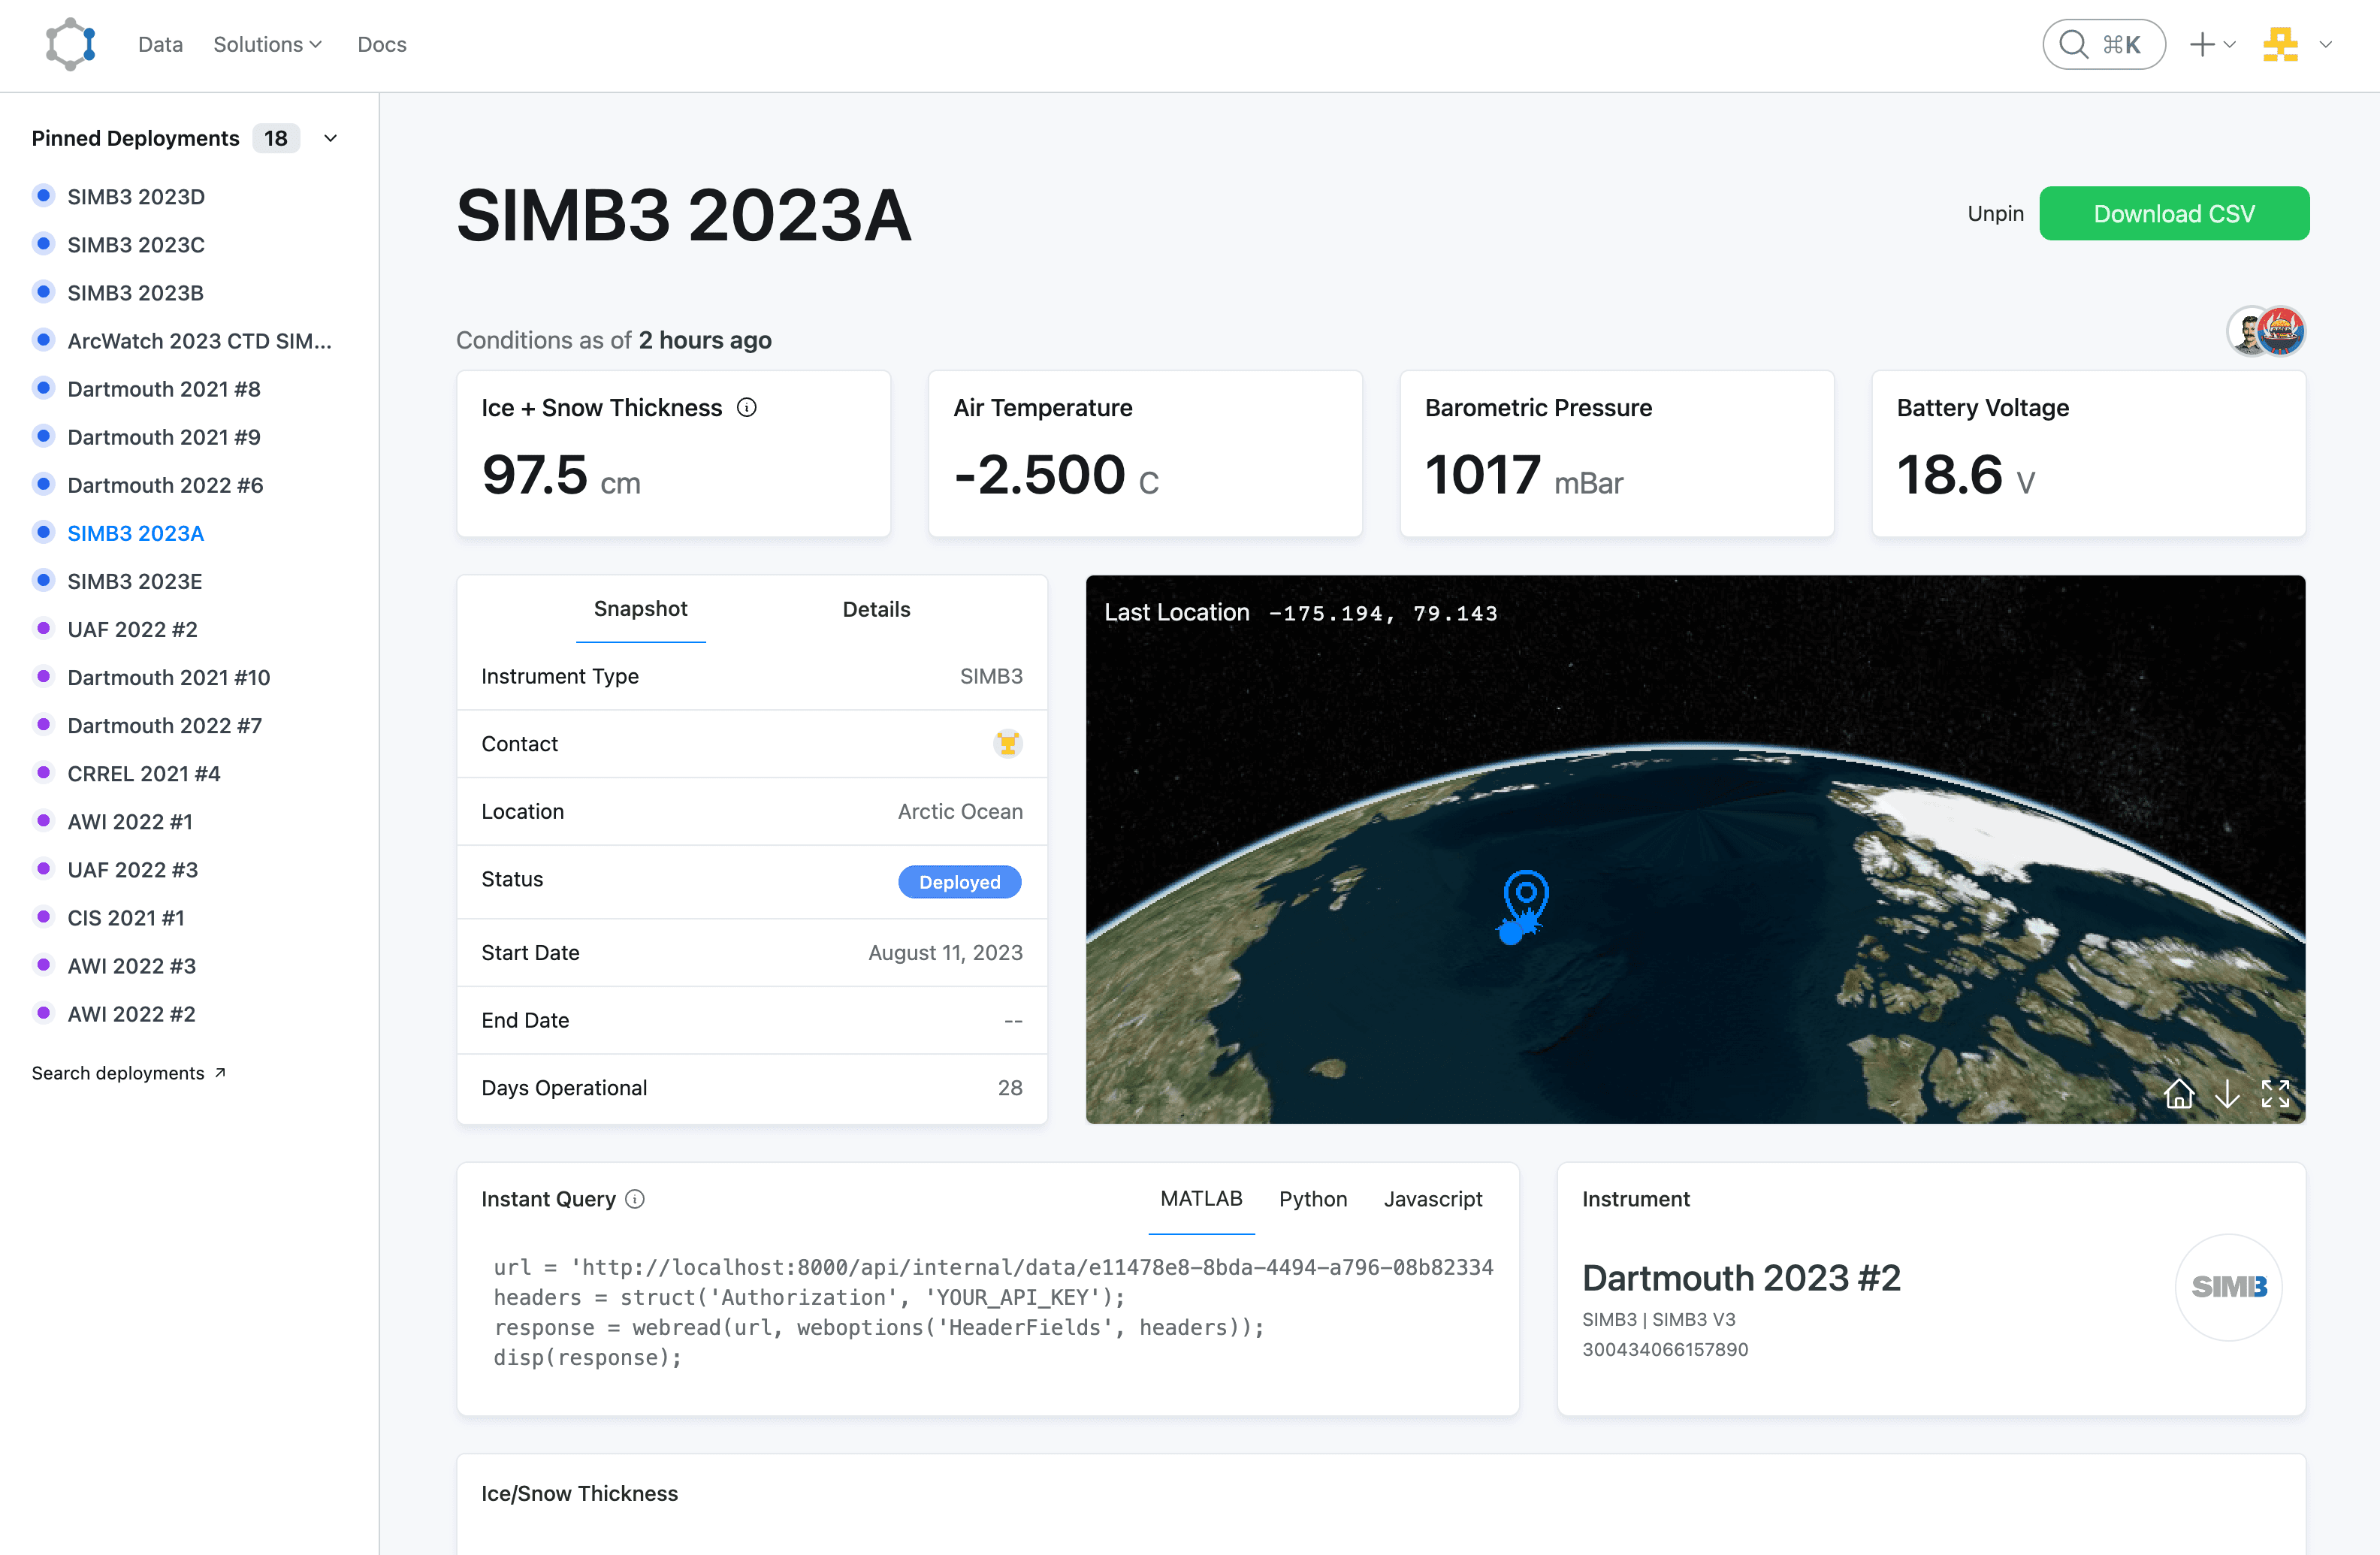This screenshot has height=1555, width=2380.
Task: Open Dartmouth 2021 #10 deployment
Action: click(x=168, y=677)
